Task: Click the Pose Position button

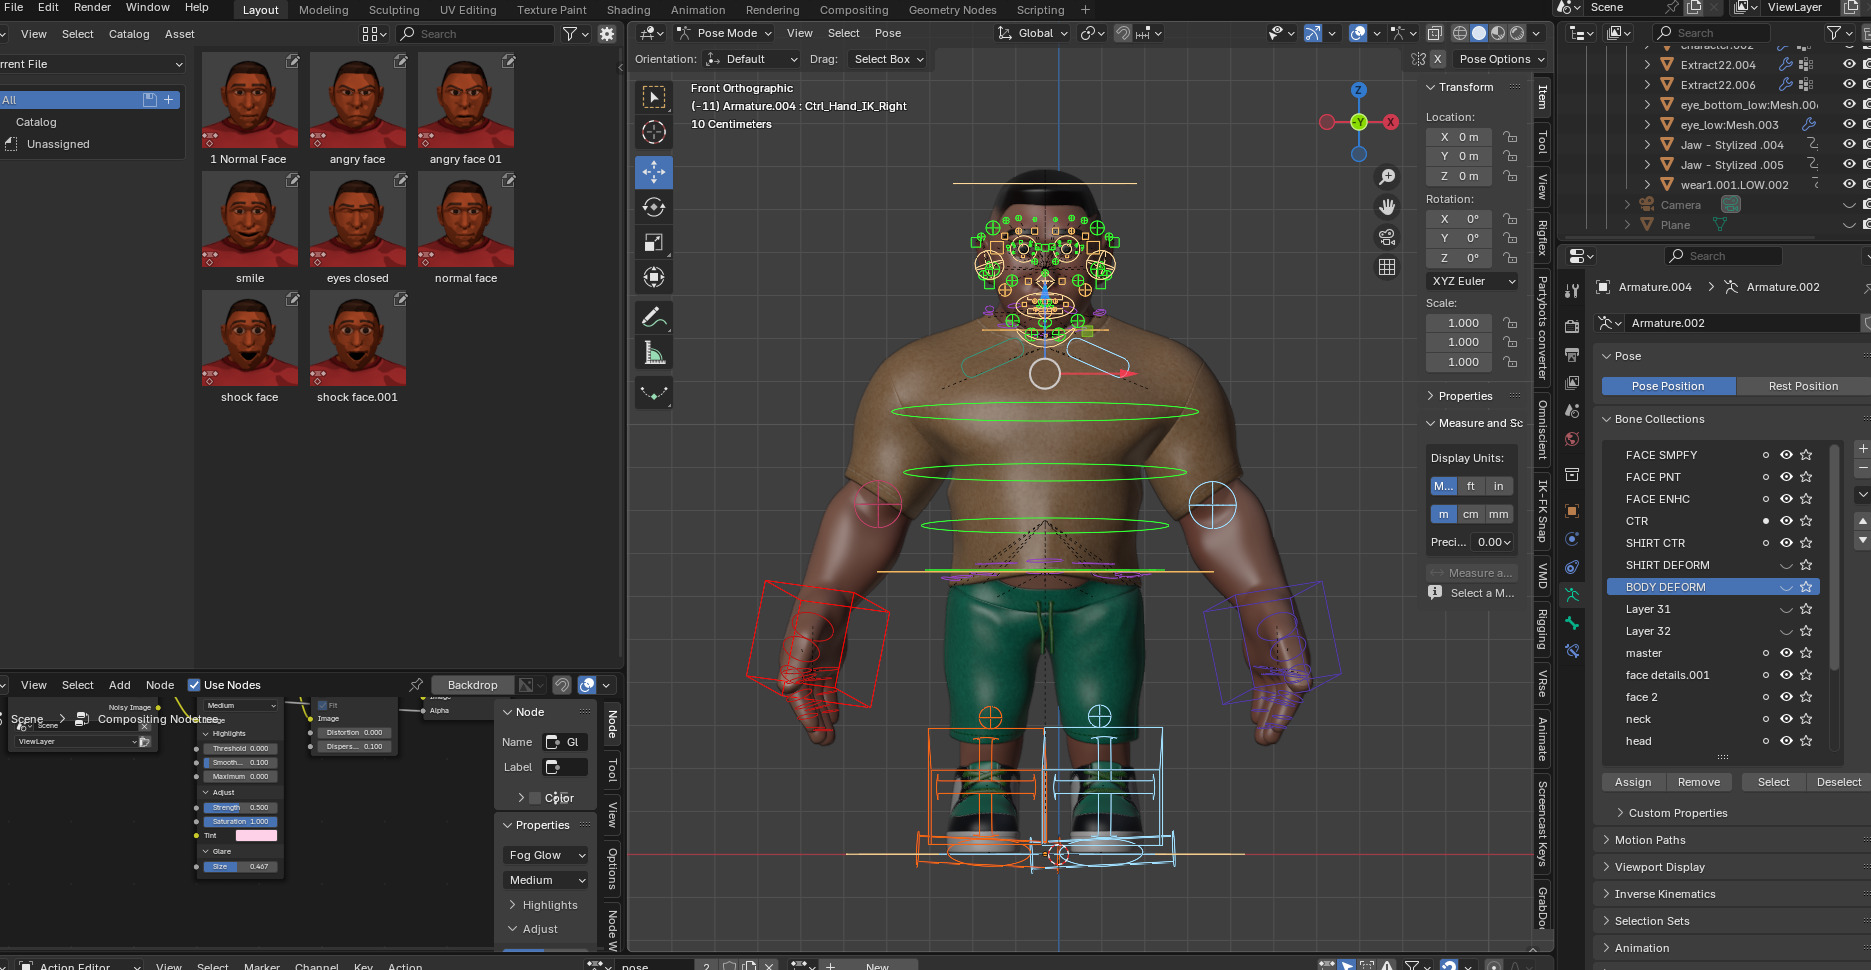Action: (1668, 386)
